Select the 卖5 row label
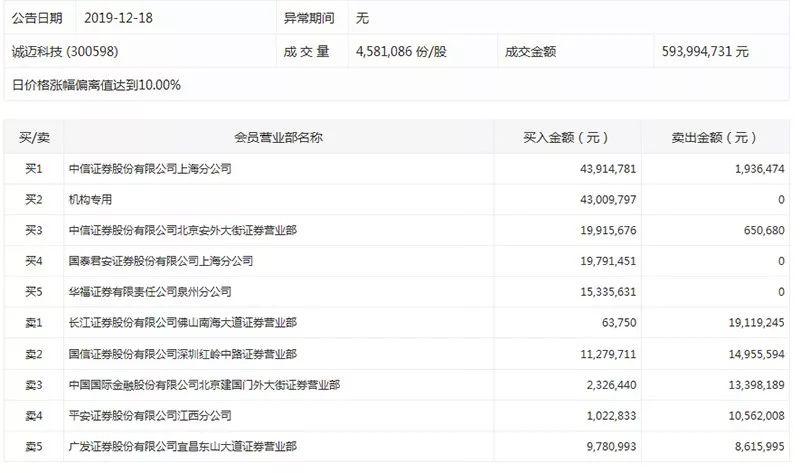800x473 pixels. (34, 446)
